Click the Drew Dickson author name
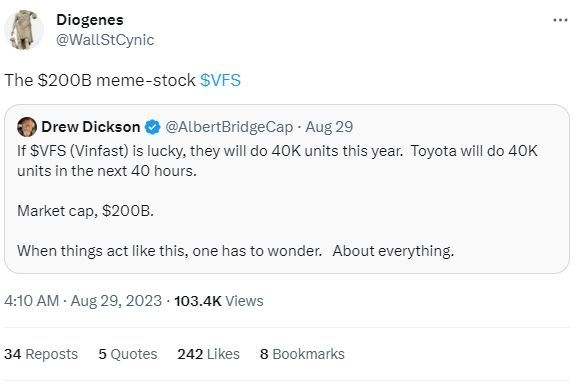 pyautogui.click(x=91, y=127)
